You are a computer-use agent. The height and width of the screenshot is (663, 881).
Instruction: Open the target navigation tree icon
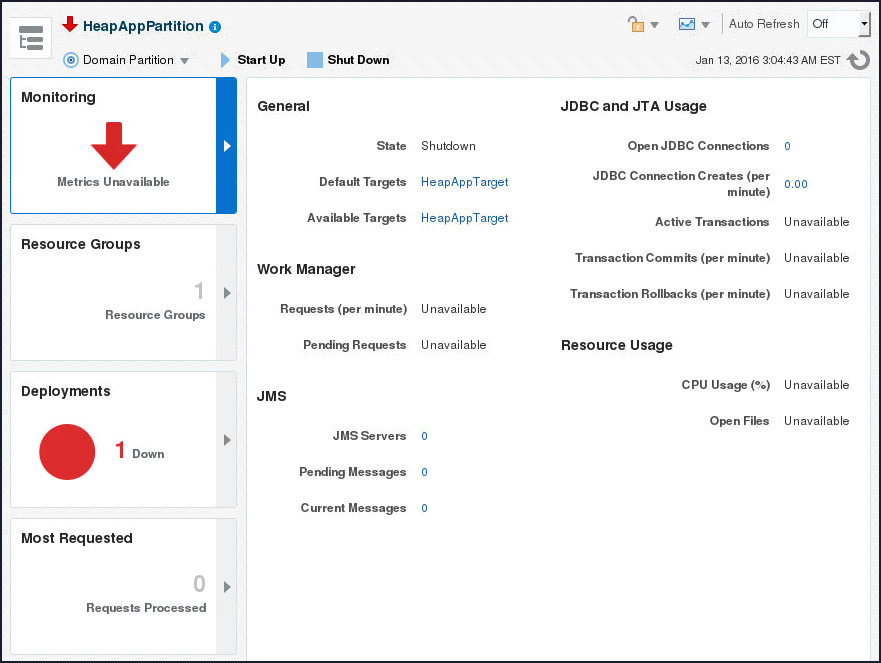(x=32, y=39)
